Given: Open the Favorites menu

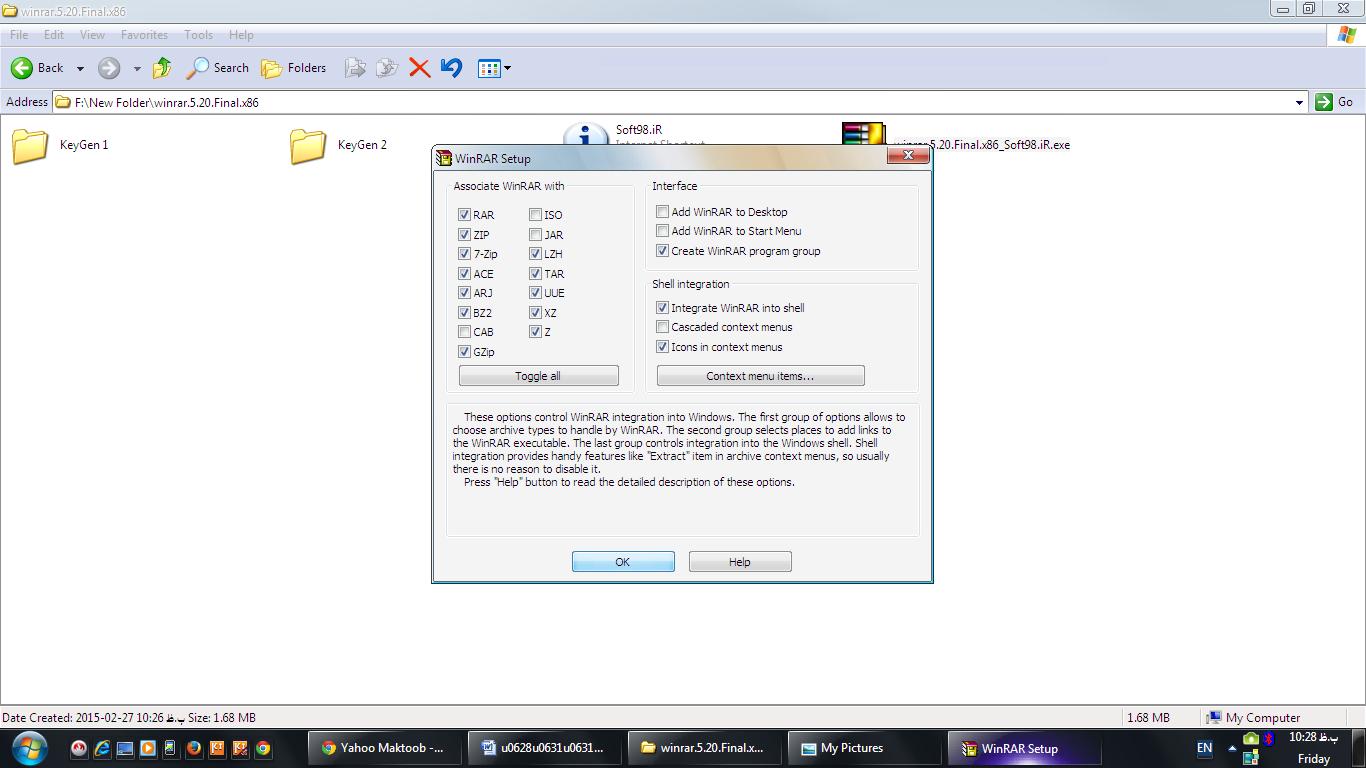Looking at the screenshot, I should [x=144, y=34].
